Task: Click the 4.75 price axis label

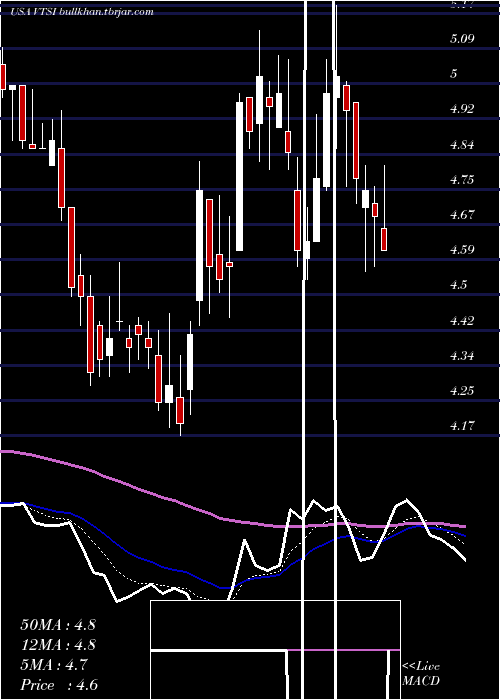Action: click(x=462, y=179)
